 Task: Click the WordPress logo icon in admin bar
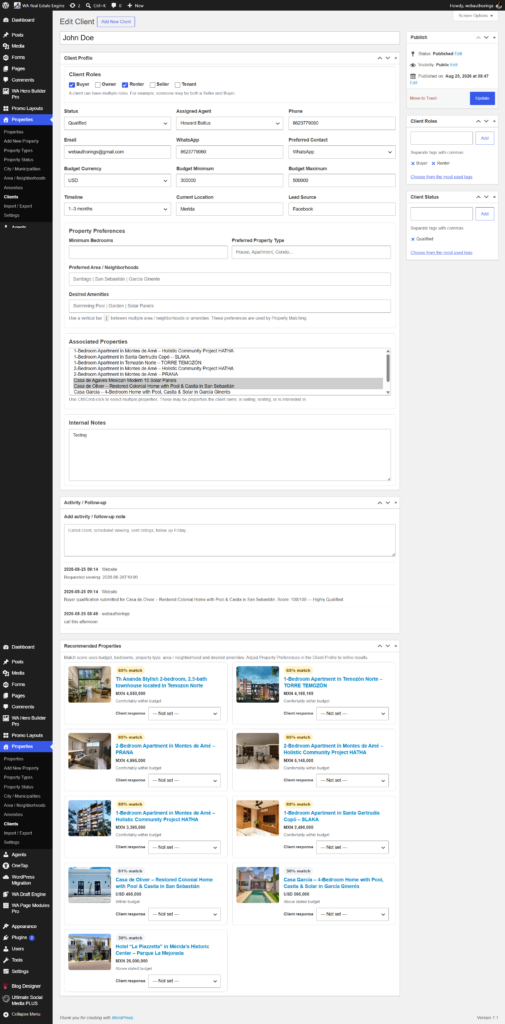click(x=5, y=5)
